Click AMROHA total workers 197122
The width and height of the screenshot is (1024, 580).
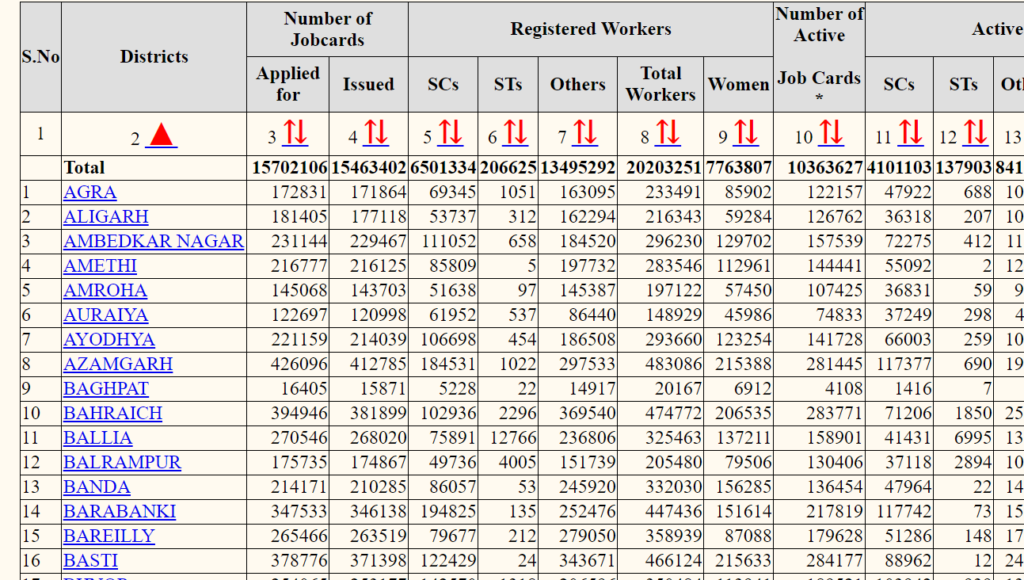(673, 291)
